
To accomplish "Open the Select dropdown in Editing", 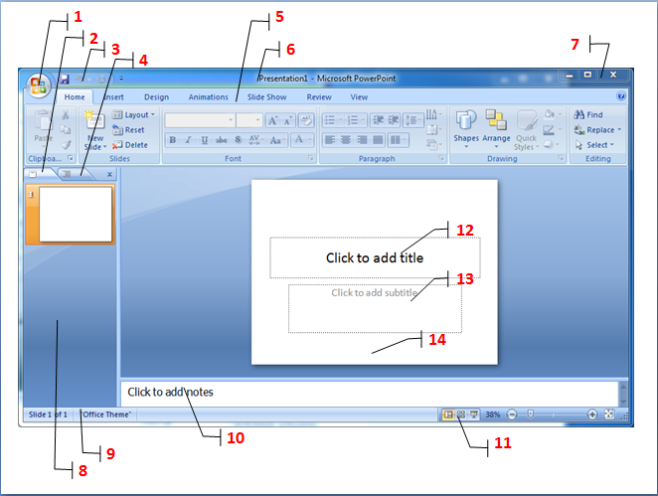I will pos(596,145).
